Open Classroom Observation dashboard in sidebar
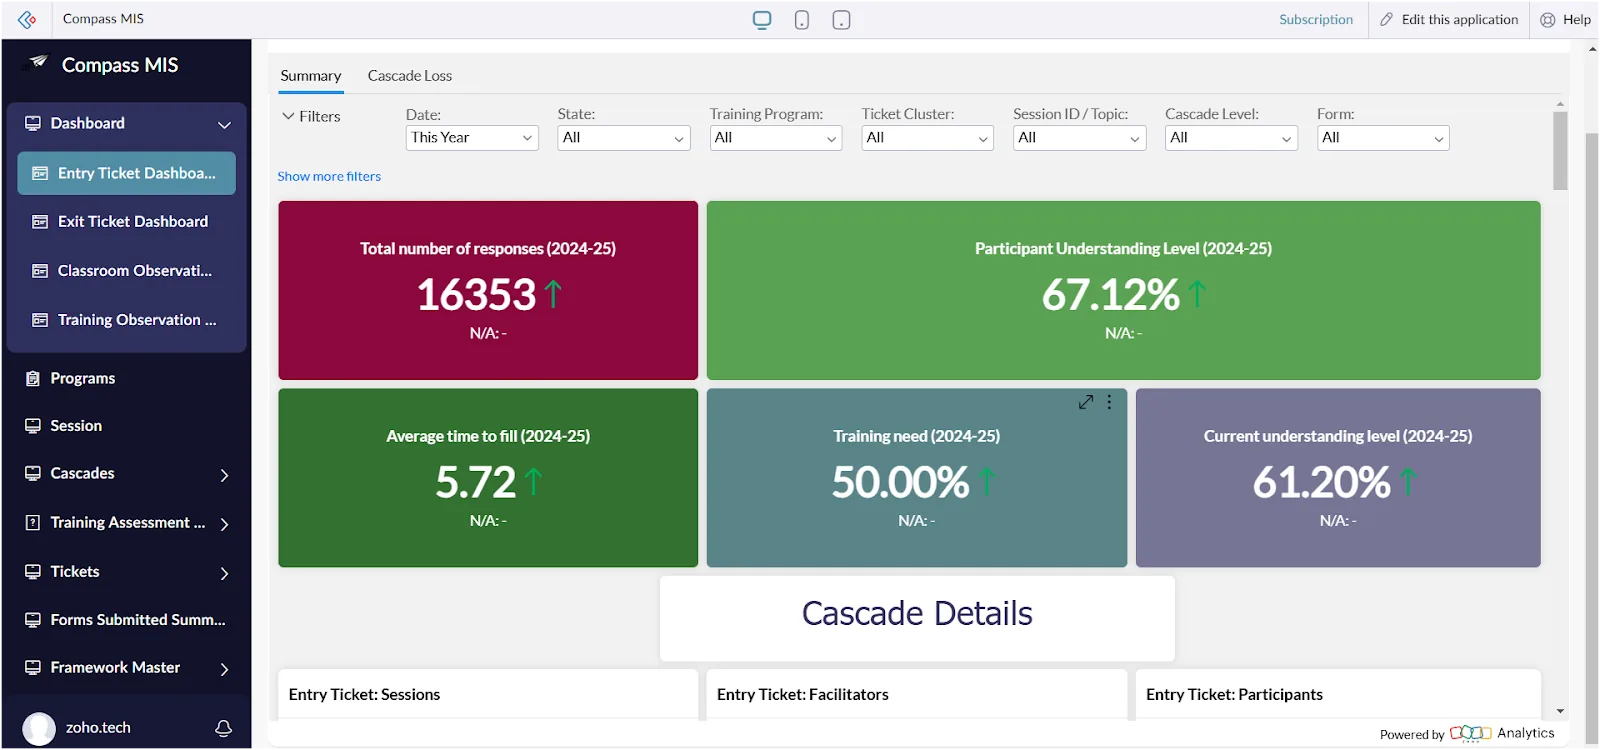Image resolution: width=1600 pixels, height=750 pixels. click(x=126, y=271)
